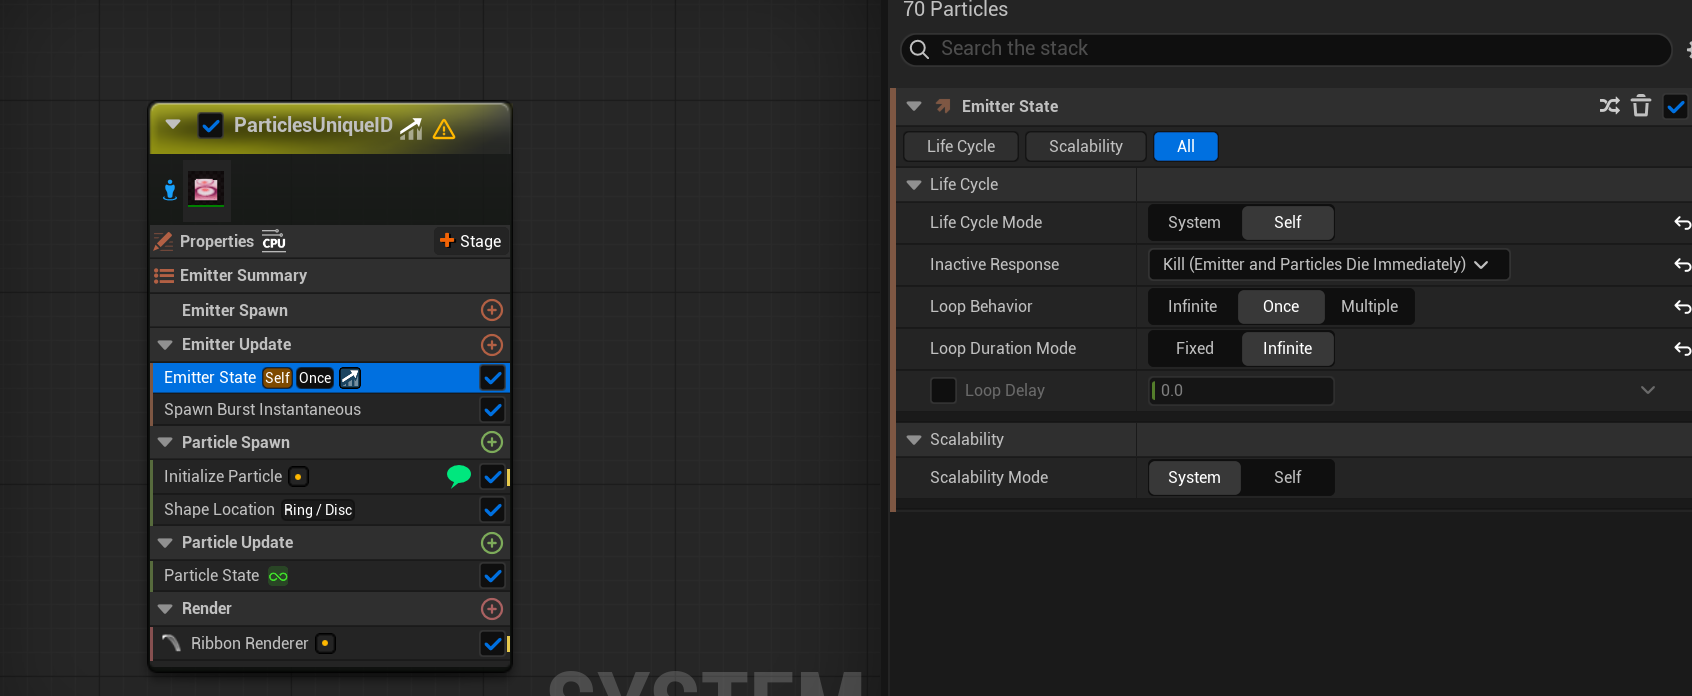Set Loop Behavior to Multiple
Viewport: 1692px width, 696px height.
click(x=1369, y=306)
